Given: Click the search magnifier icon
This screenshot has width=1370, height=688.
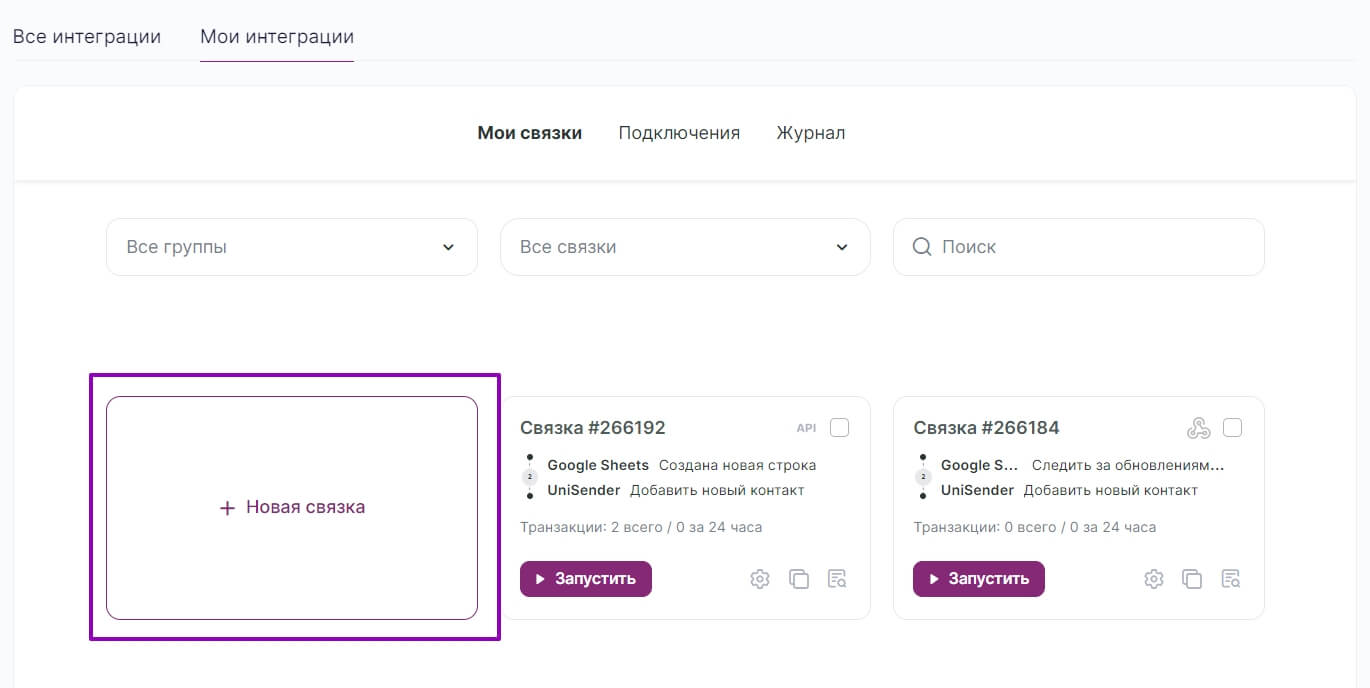Looking at the screenshot, I should [x=922, y=247].
